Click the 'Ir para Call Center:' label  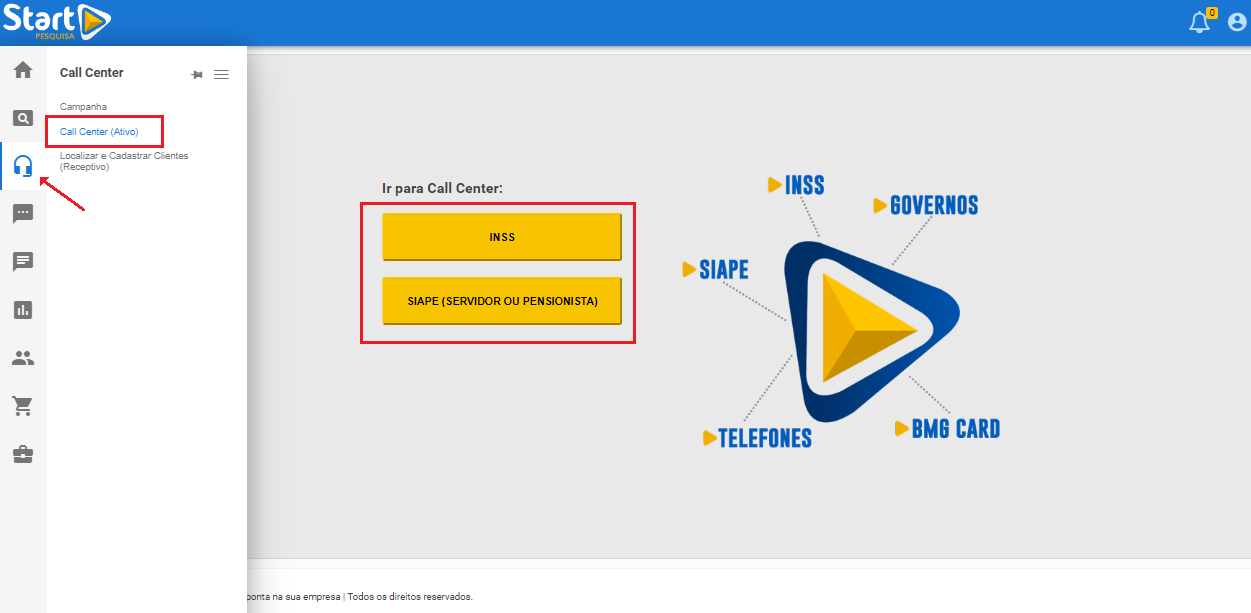click(442, 188)
